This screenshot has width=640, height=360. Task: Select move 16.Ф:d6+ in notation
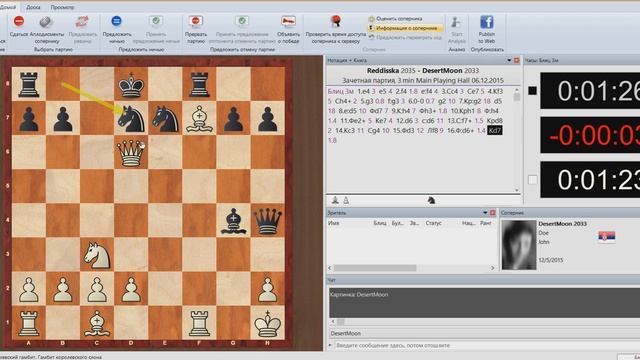pyautogui.click(x=461, y=131)
